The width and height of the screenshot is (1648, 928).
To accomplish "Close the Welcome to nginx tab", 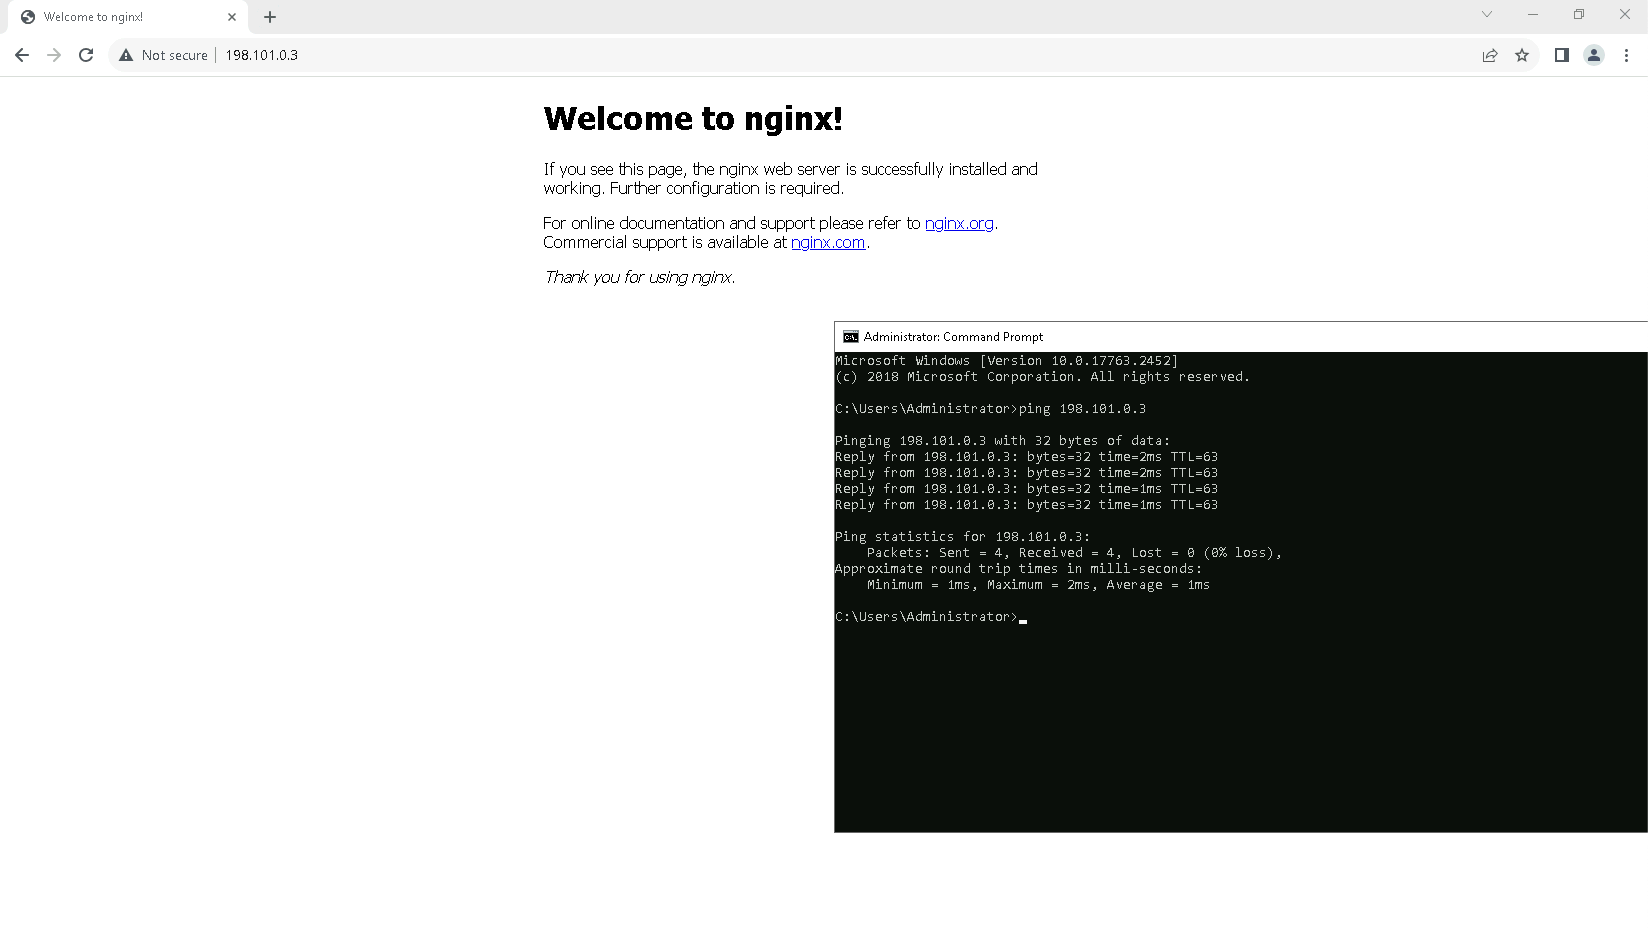I will [x=232, y=17].
